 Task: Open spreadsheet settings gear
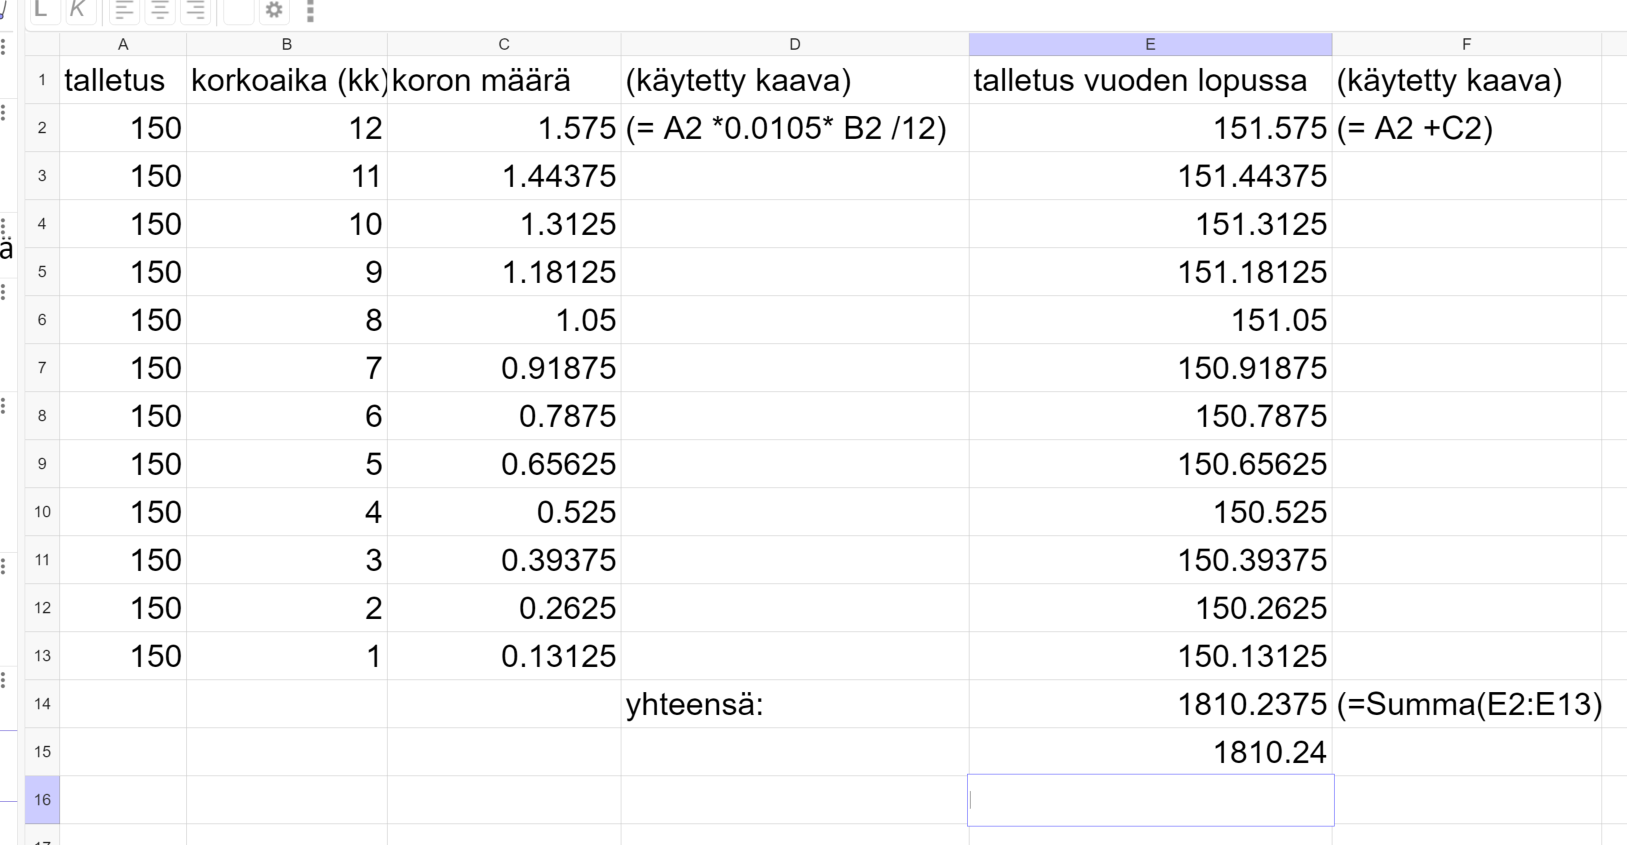(x=274, y=10)
